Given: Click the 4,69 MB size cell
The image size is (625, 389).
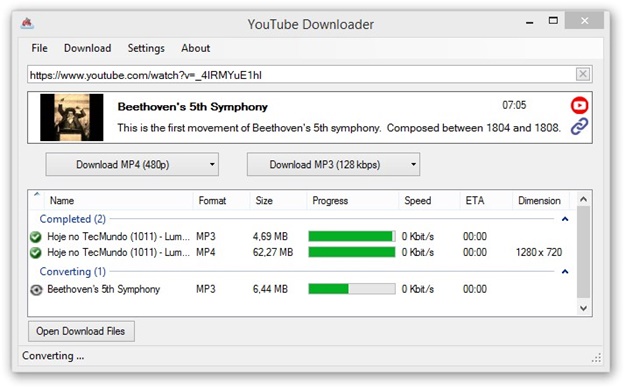Looking at the screenshot, I should coord(270,237).
